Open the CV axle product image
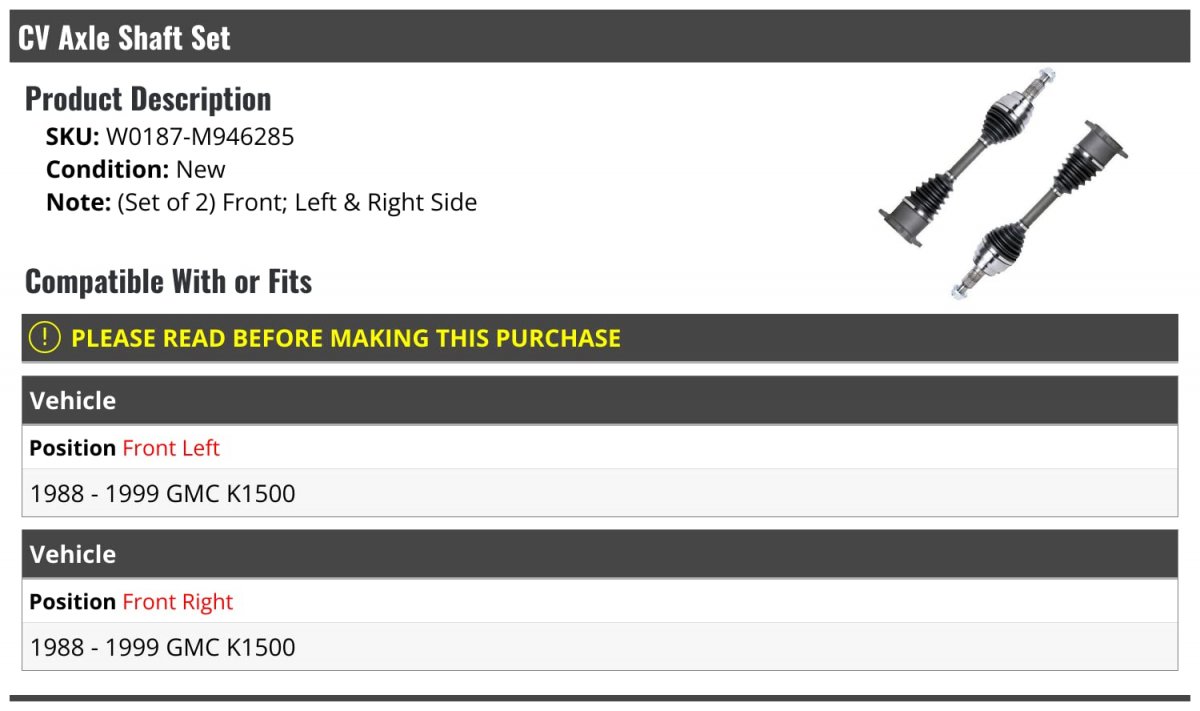The height and width of the screenshot is (711, 1200). click(x=1003, y=183)
